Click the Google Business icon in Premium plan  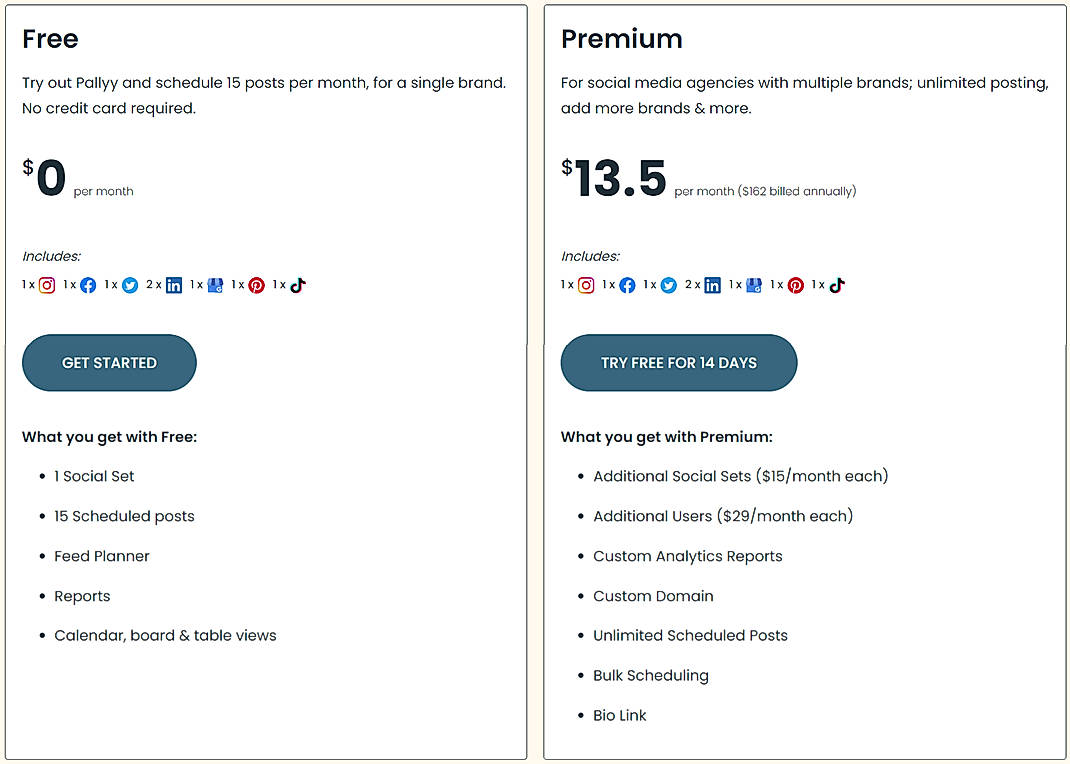(x=754, y=285)
